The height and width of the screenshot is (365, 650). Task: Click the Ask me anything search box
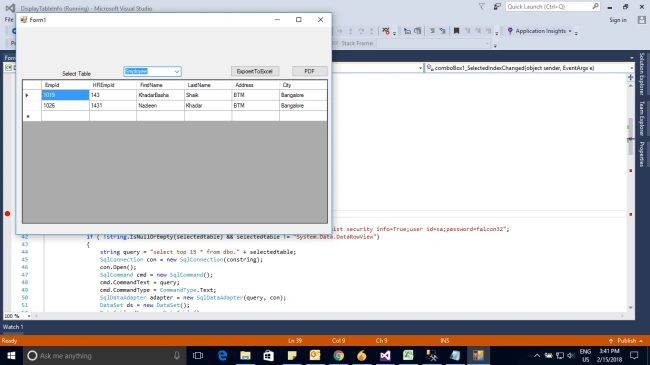(x=104, y=355)
